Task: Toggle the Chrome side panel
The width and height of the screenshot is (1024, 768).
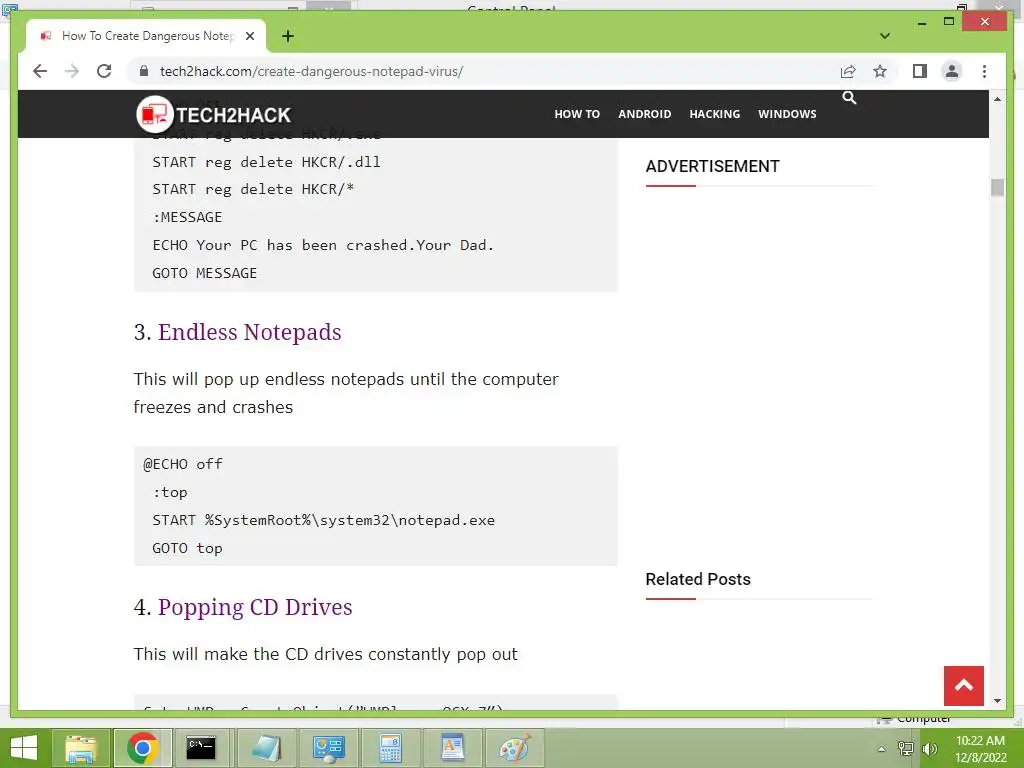Action: (920, 71)
